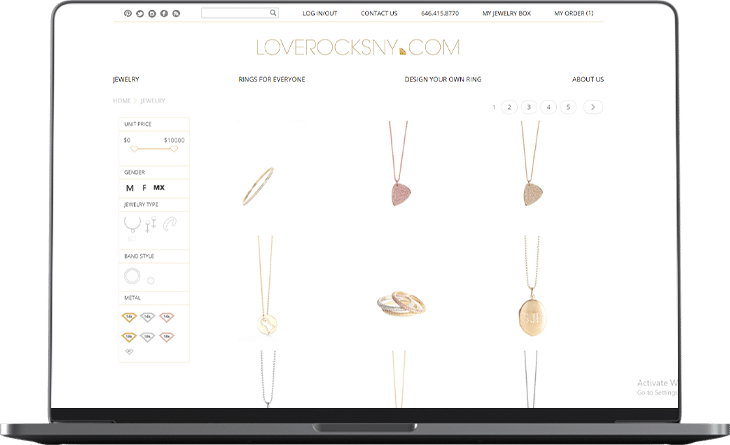Select first-row yellow gold metal diamond
Viewport: 730px width, 445px height.
pyautogui.click(x=129, y=317)
